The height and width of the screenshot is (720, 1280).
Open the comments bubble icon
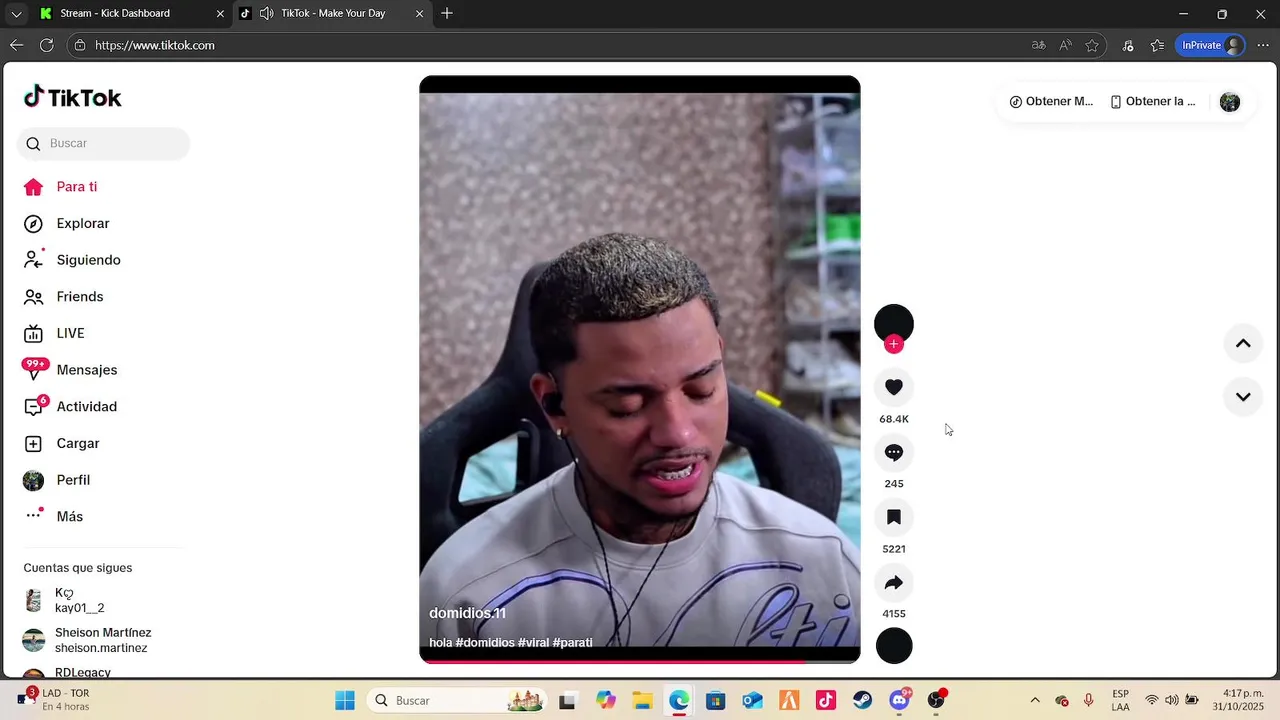894,453
